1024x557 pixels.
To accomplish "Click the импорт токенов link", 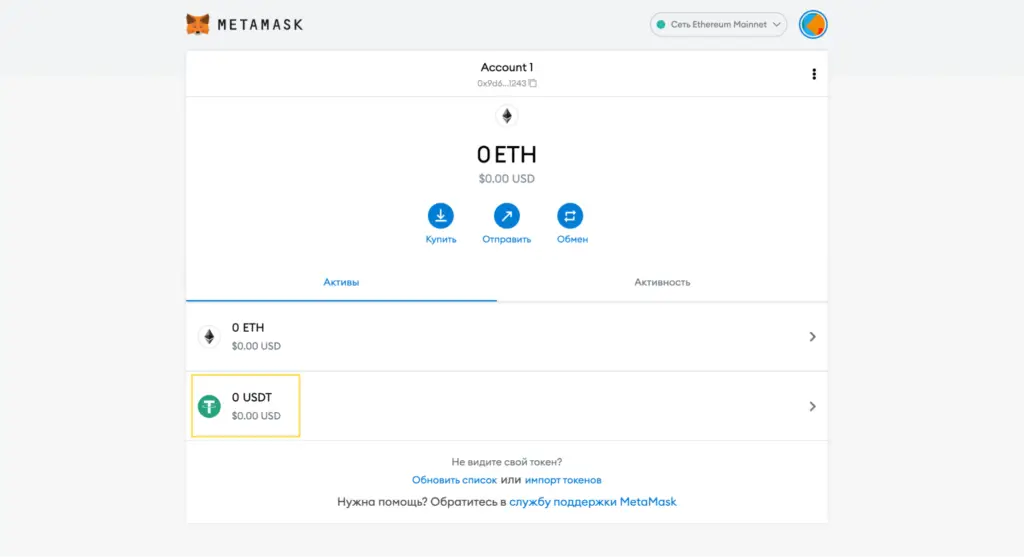I will pyautogui.click(x=563, y=480).
